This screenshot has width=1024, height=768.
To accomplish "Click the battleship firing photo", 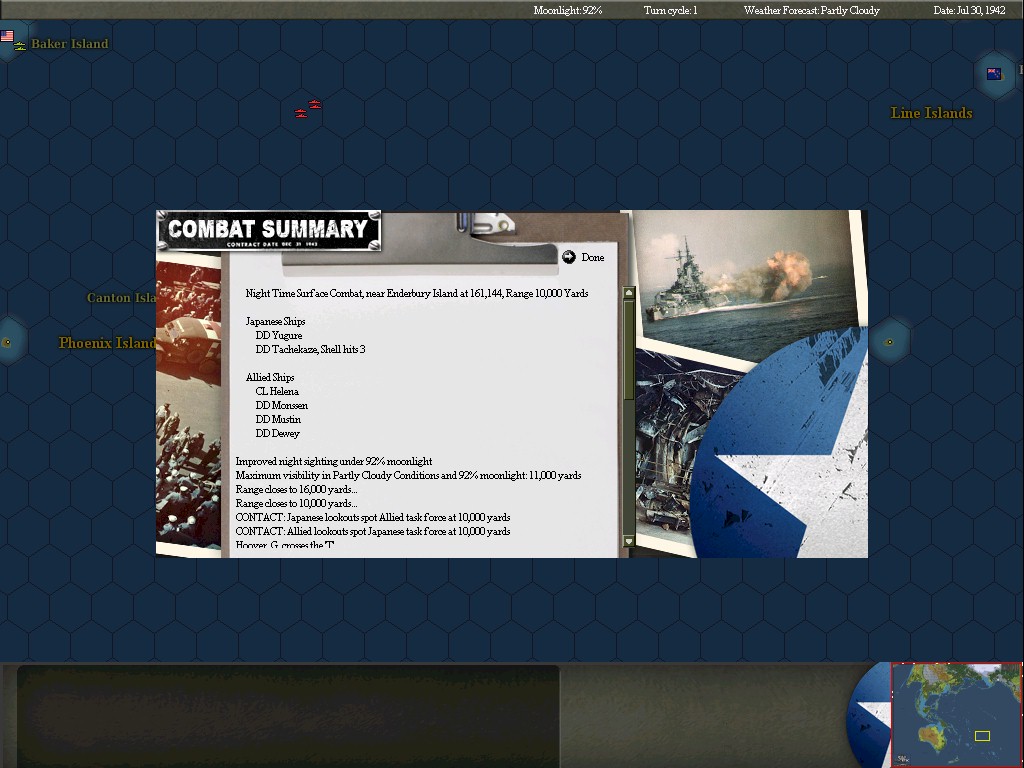I will pos(748,281).
